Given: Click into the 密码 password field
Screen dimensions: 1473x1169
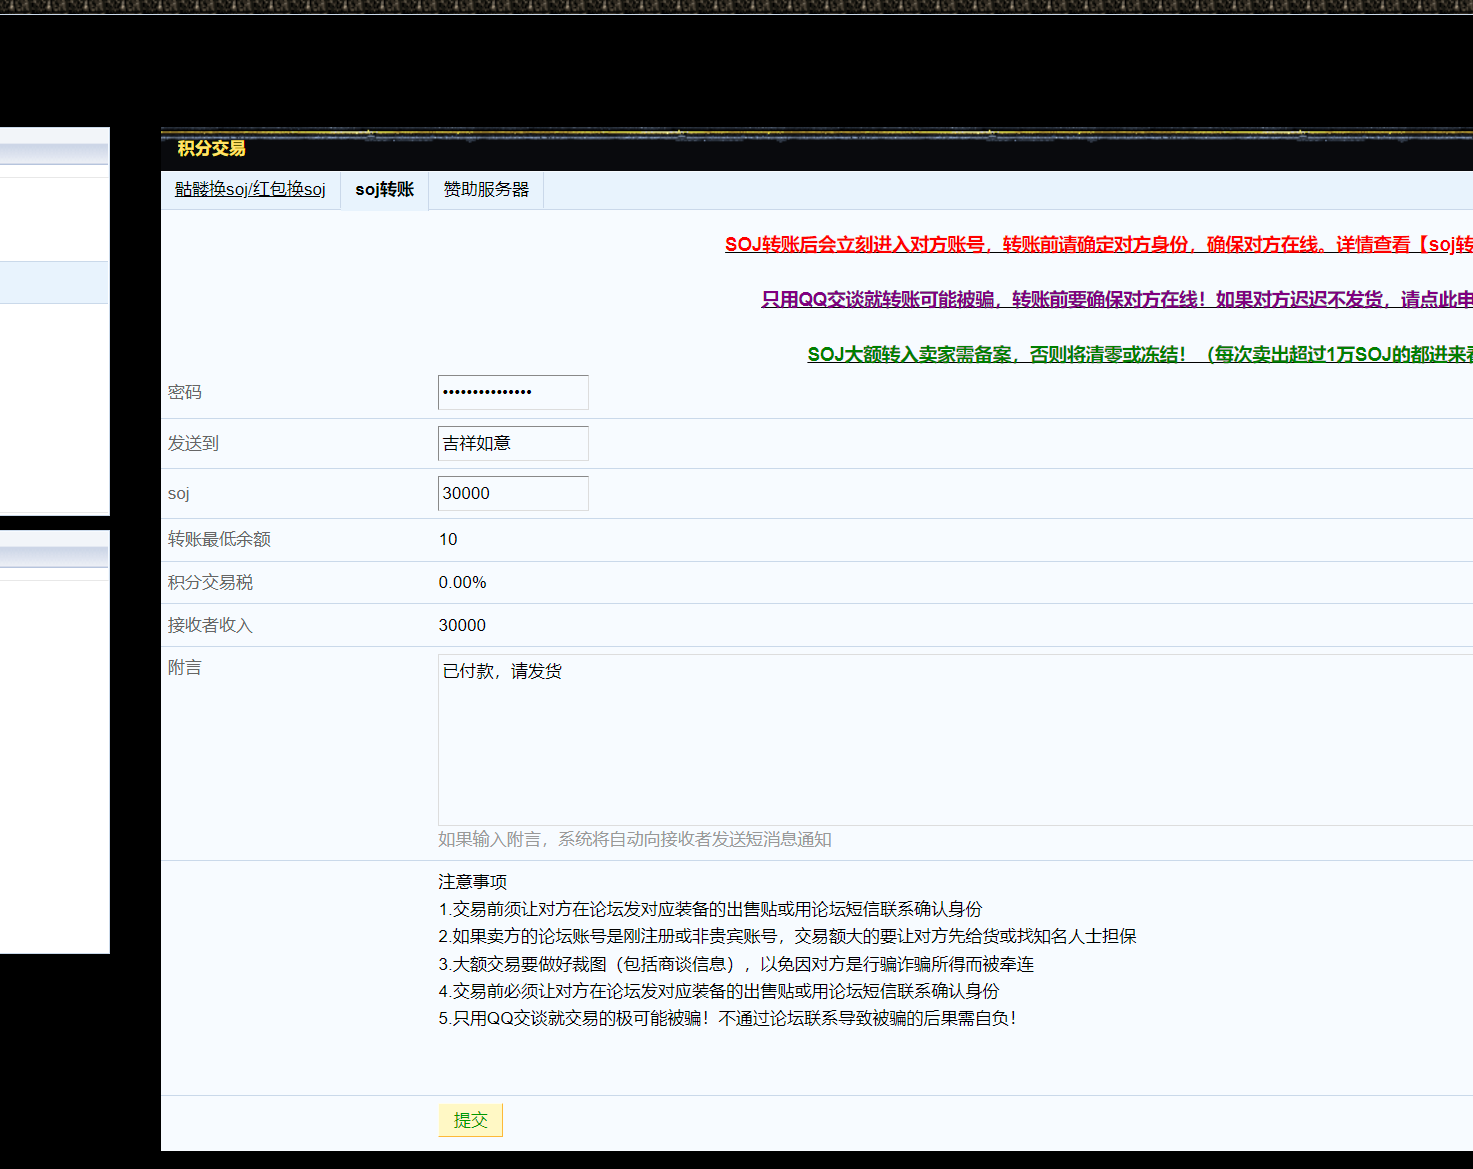Looking at the screenshot, I should 513,392.
